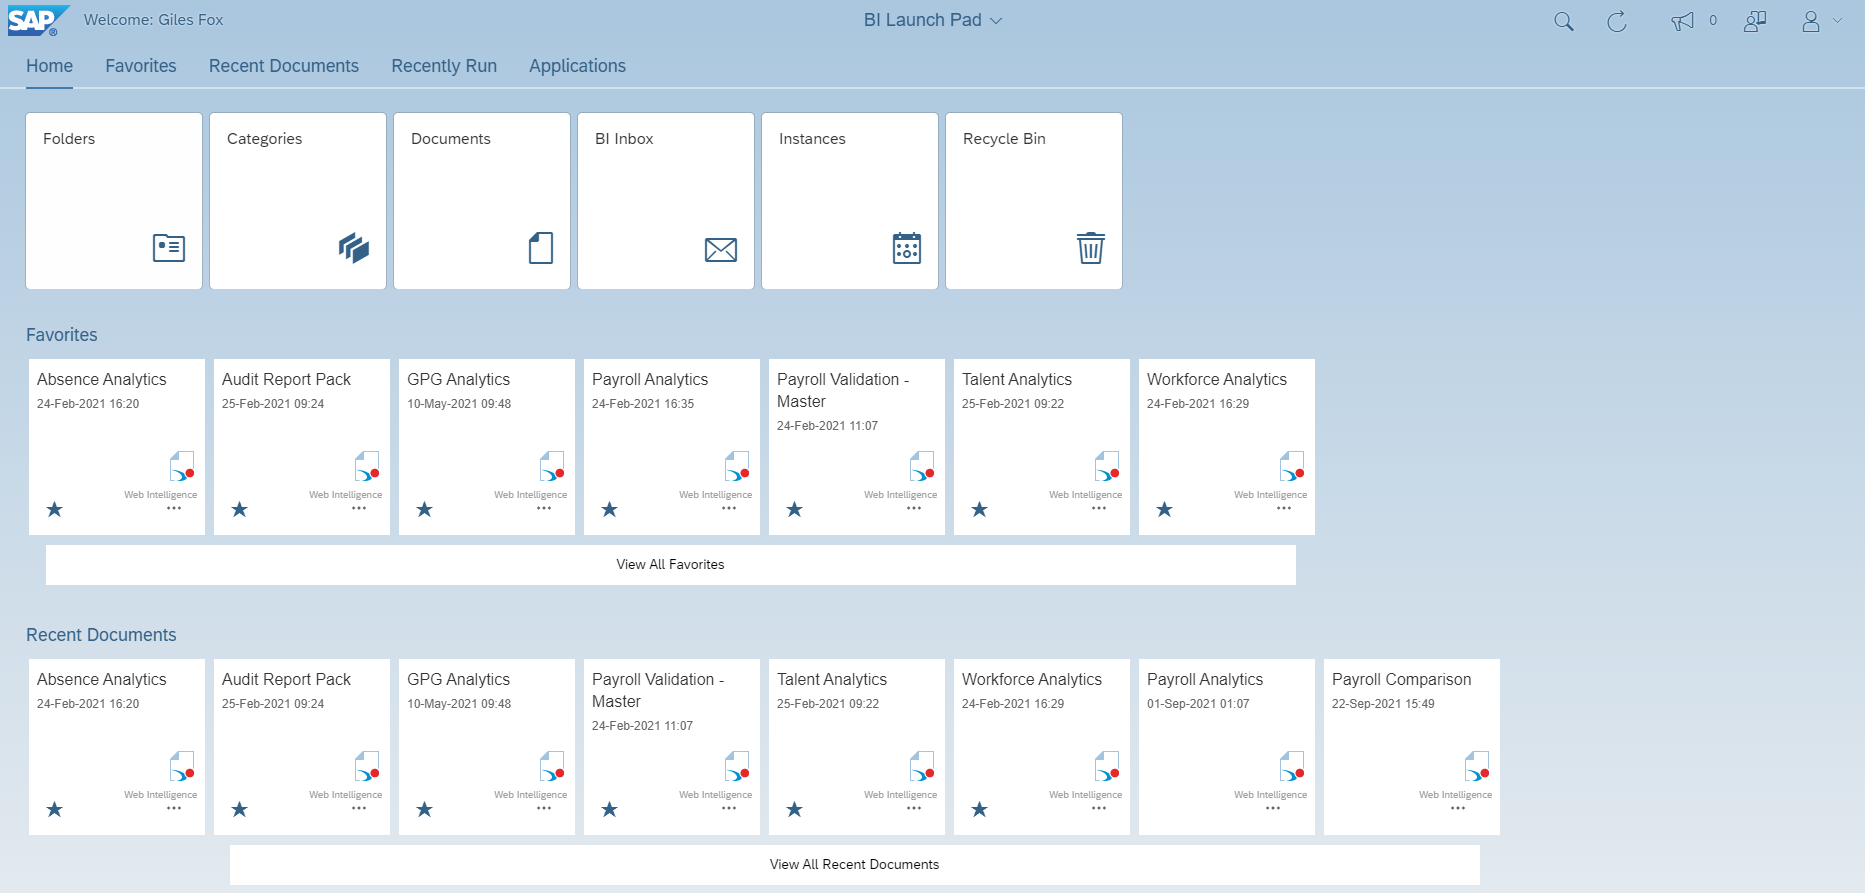This screenshot has width=1865, height=893.
Task: Open the Recent Documents tab
Action: [x=284, y=66]
